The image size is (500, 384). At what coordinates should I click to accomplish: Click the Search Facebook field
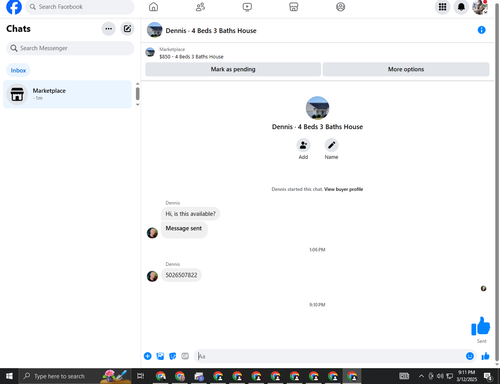tap(80, 7)
